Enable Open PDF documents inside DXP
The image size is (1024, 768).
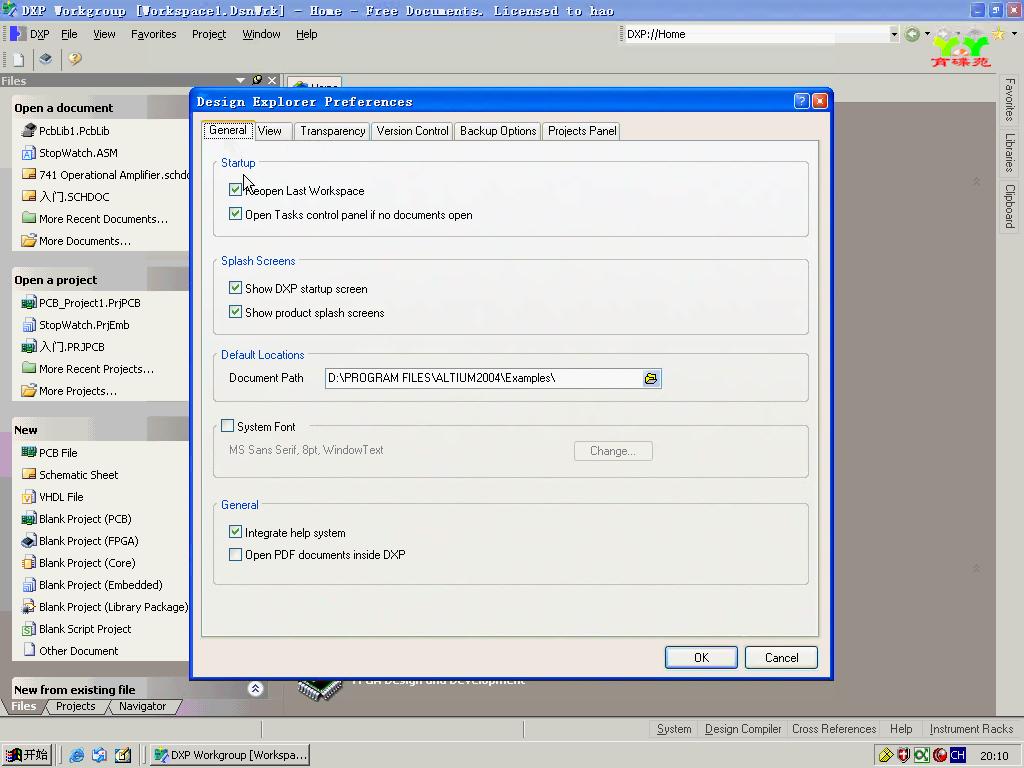(x=235, y=554)
